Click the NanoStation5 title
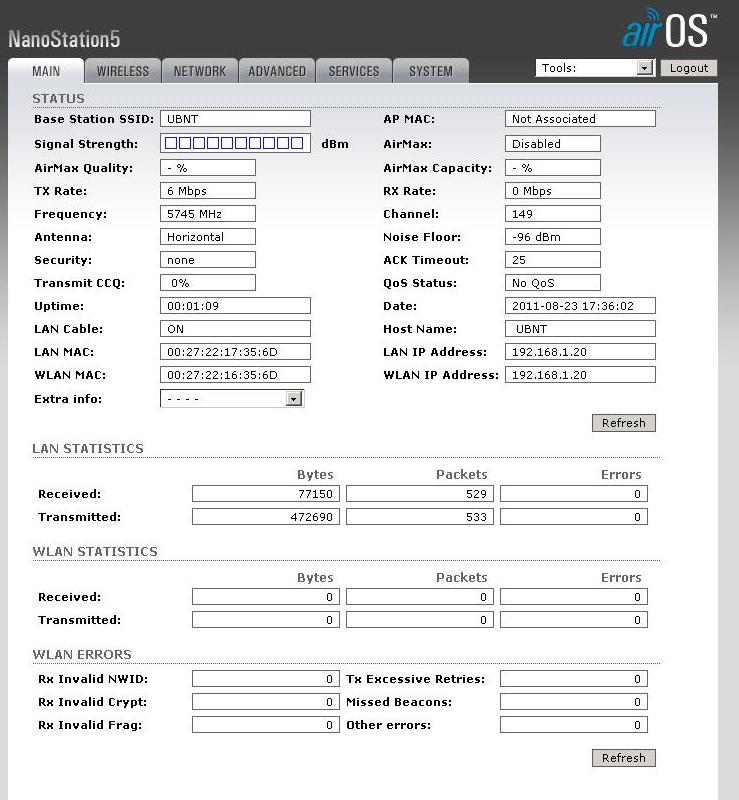Viewport: 739px width, 800px height. pyautogui.click(x=64, y=39)
